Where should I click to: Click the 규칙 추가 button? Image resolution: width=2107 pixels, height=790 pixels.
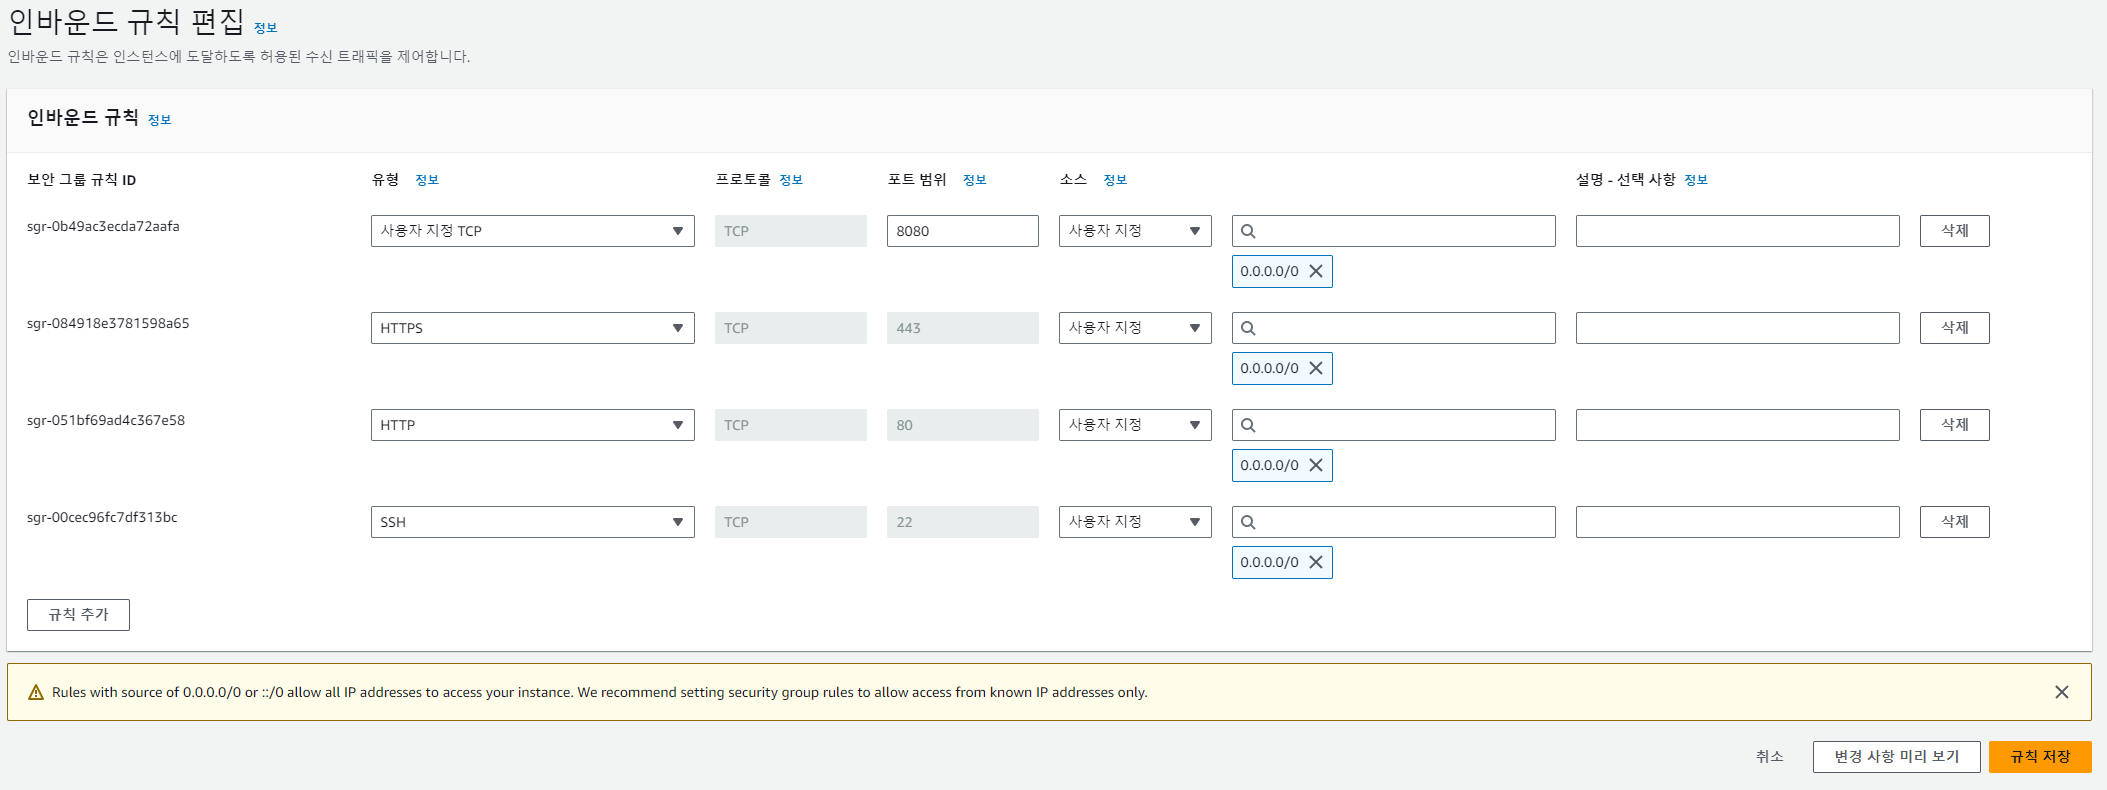(78, 615)
